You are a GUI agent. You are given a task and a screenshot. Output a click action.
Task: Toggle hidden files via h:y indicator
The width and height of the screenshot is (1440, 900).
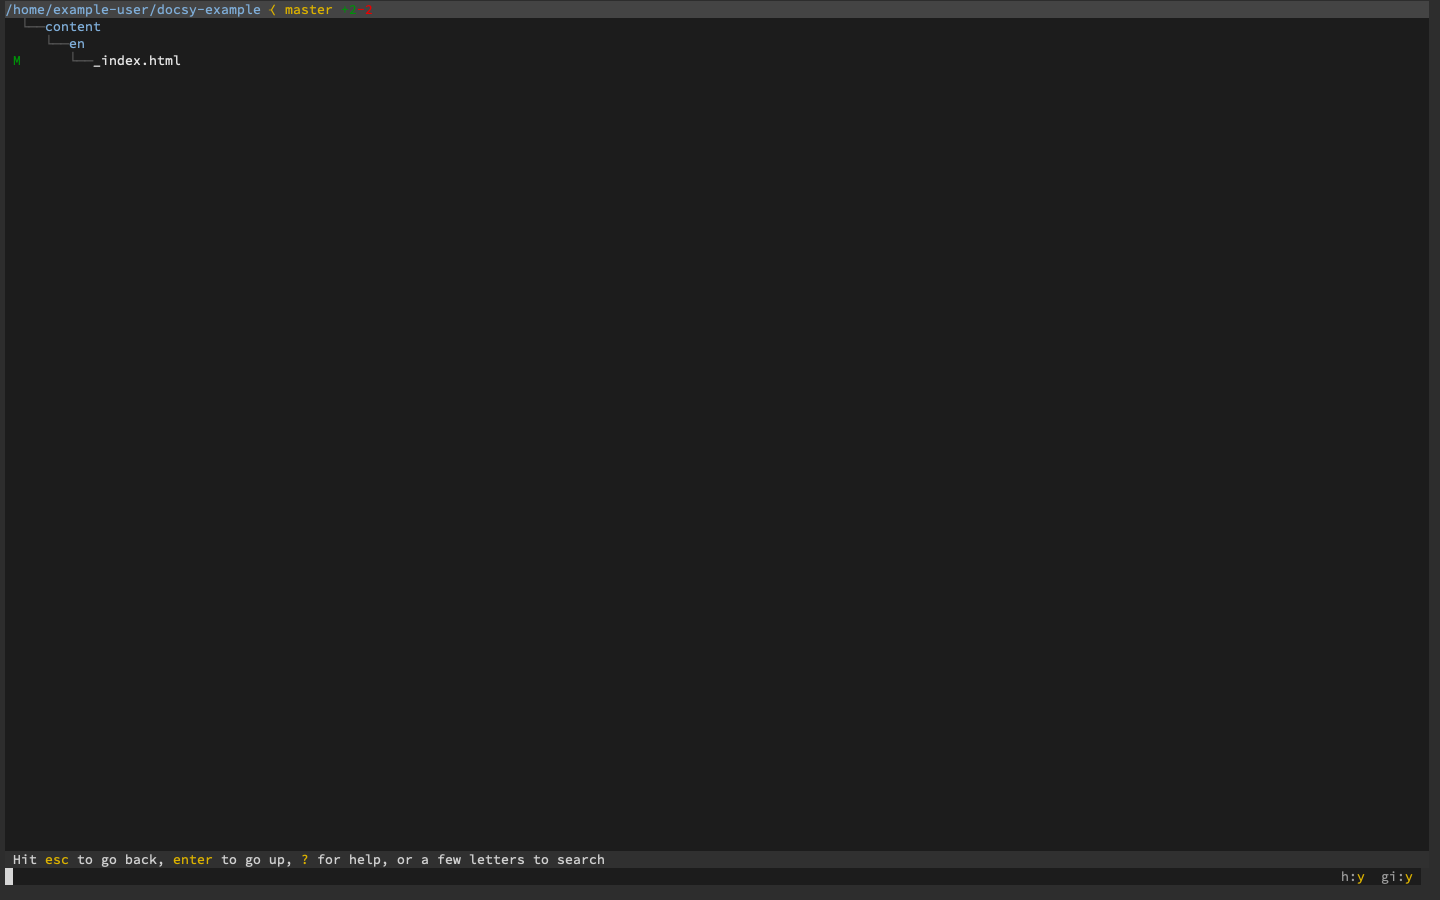tap(1352, 877)
